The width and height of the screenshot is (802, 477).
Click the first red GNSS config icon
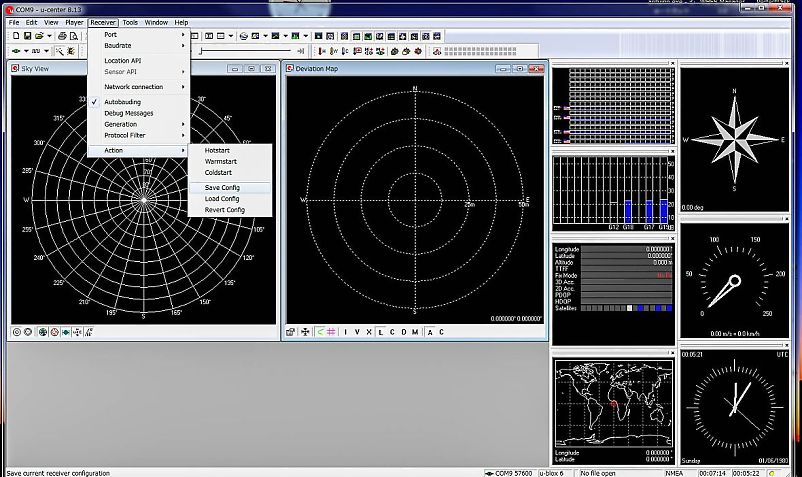tap(357, 51)
